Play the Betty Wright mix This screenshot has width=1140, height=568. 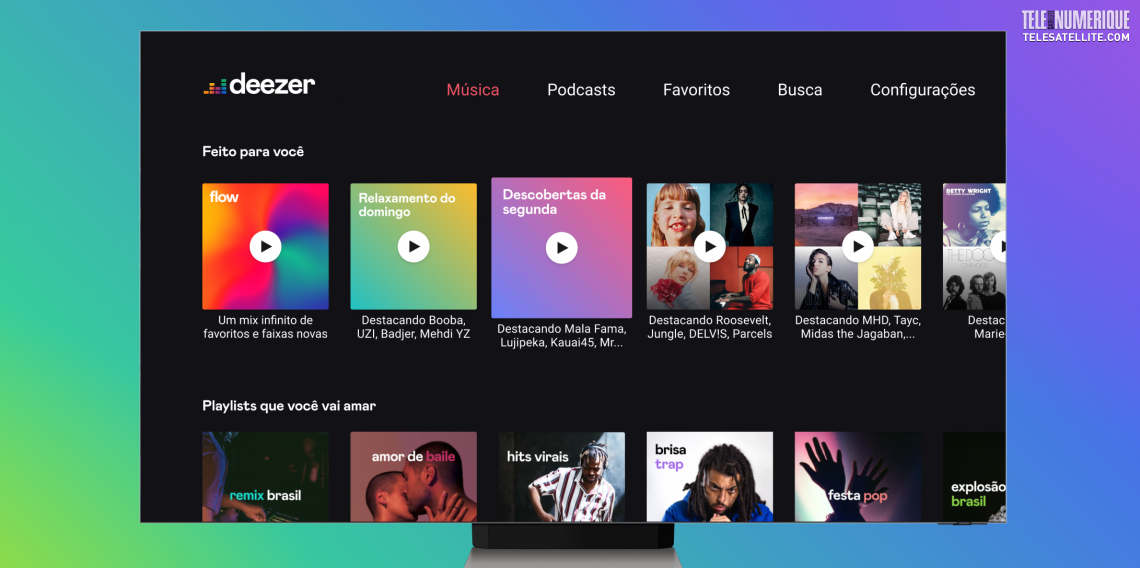click(998, 247)
